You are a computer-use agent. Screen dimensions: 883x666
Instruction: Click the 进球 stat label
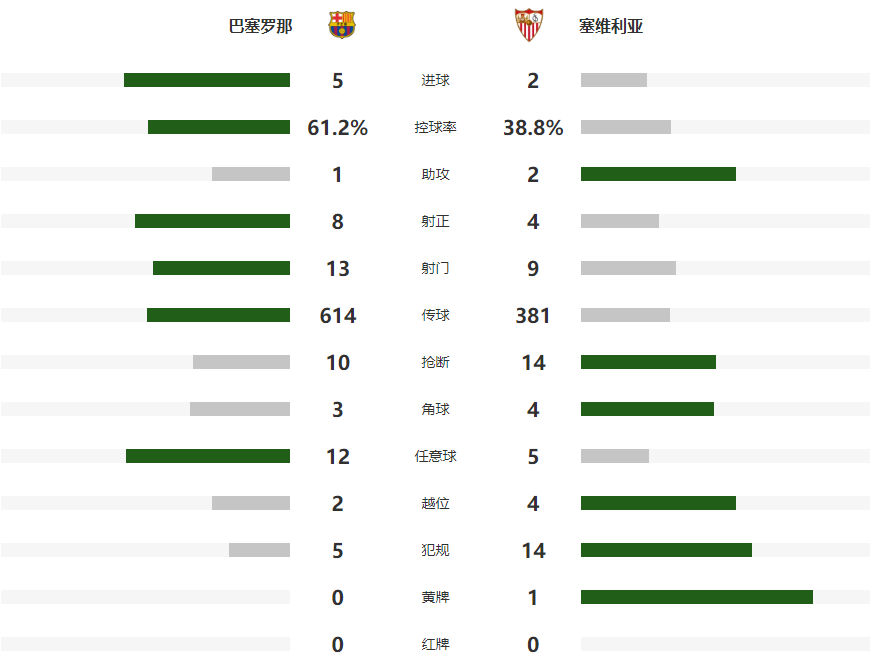435,81
